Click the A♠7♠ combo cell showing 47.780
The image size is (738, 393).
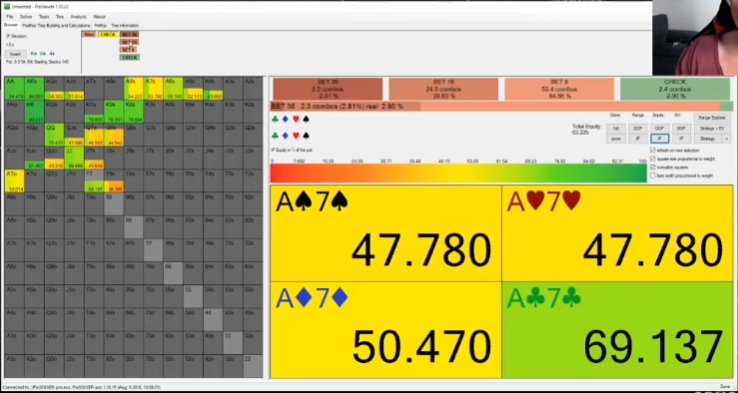(386, 233)
